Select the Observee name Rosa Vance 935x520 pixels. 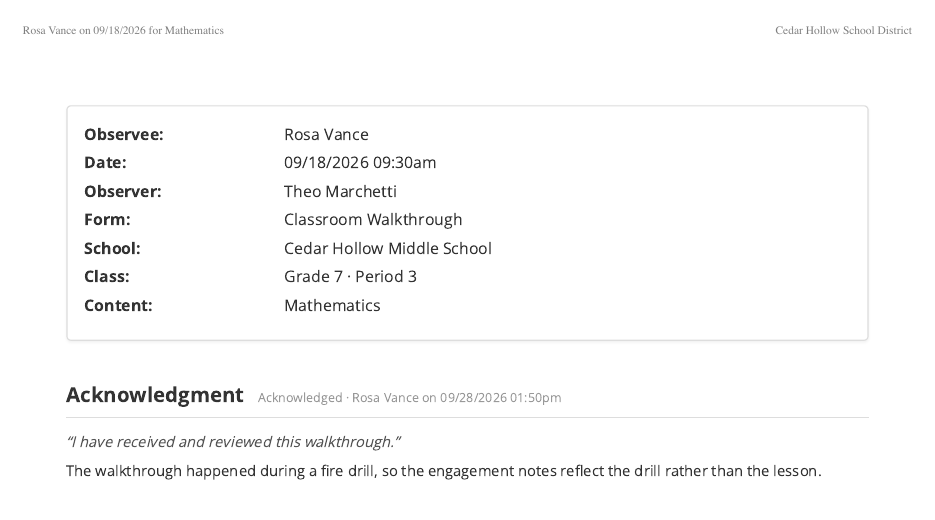pos(326,134)
